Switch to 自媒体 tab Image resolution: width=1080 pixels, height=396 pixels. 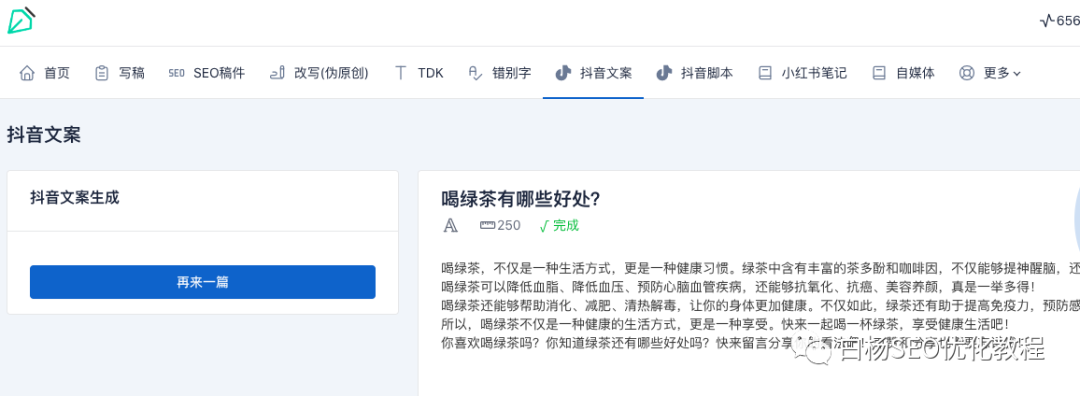coord(904,73)
